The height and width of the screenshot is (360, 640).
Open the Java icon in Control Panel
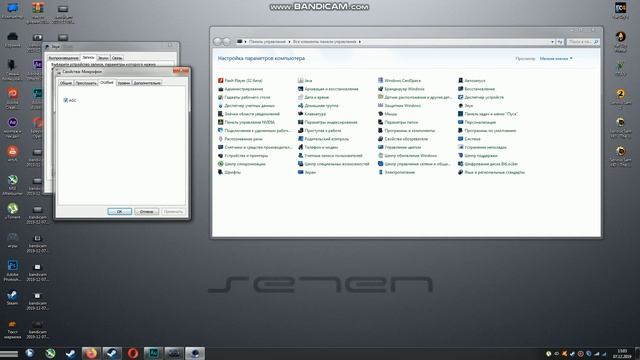click(300, 80)
